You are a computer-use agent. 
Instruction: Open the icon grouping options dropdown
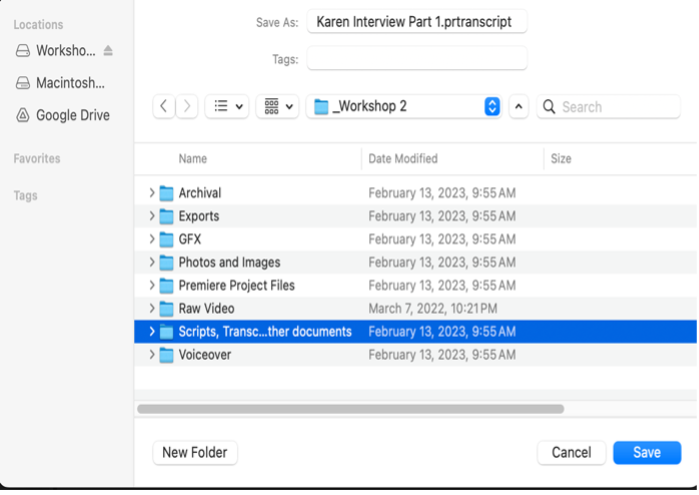pyautogui.click(x=277, y=106)
